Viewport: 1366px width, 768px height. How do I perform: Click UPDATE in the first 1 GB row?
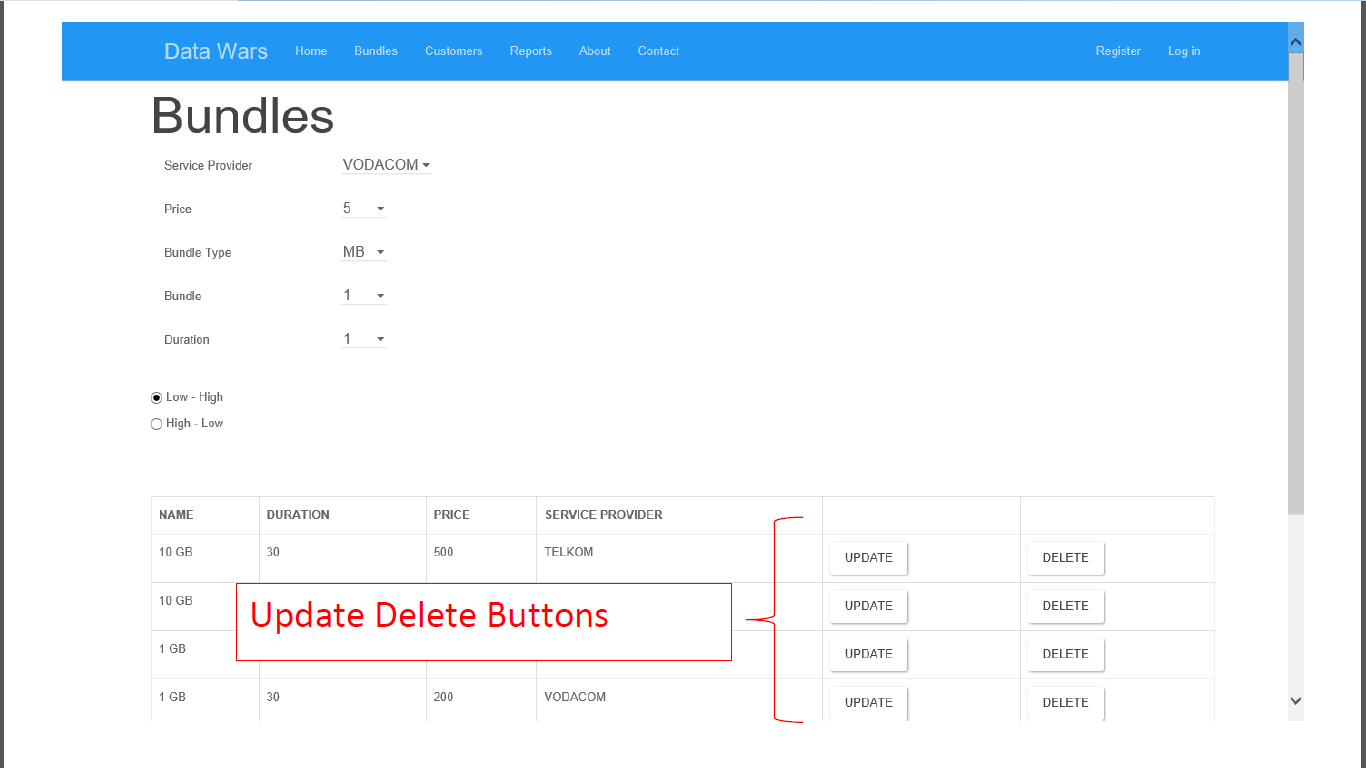(x=868, y=654)
